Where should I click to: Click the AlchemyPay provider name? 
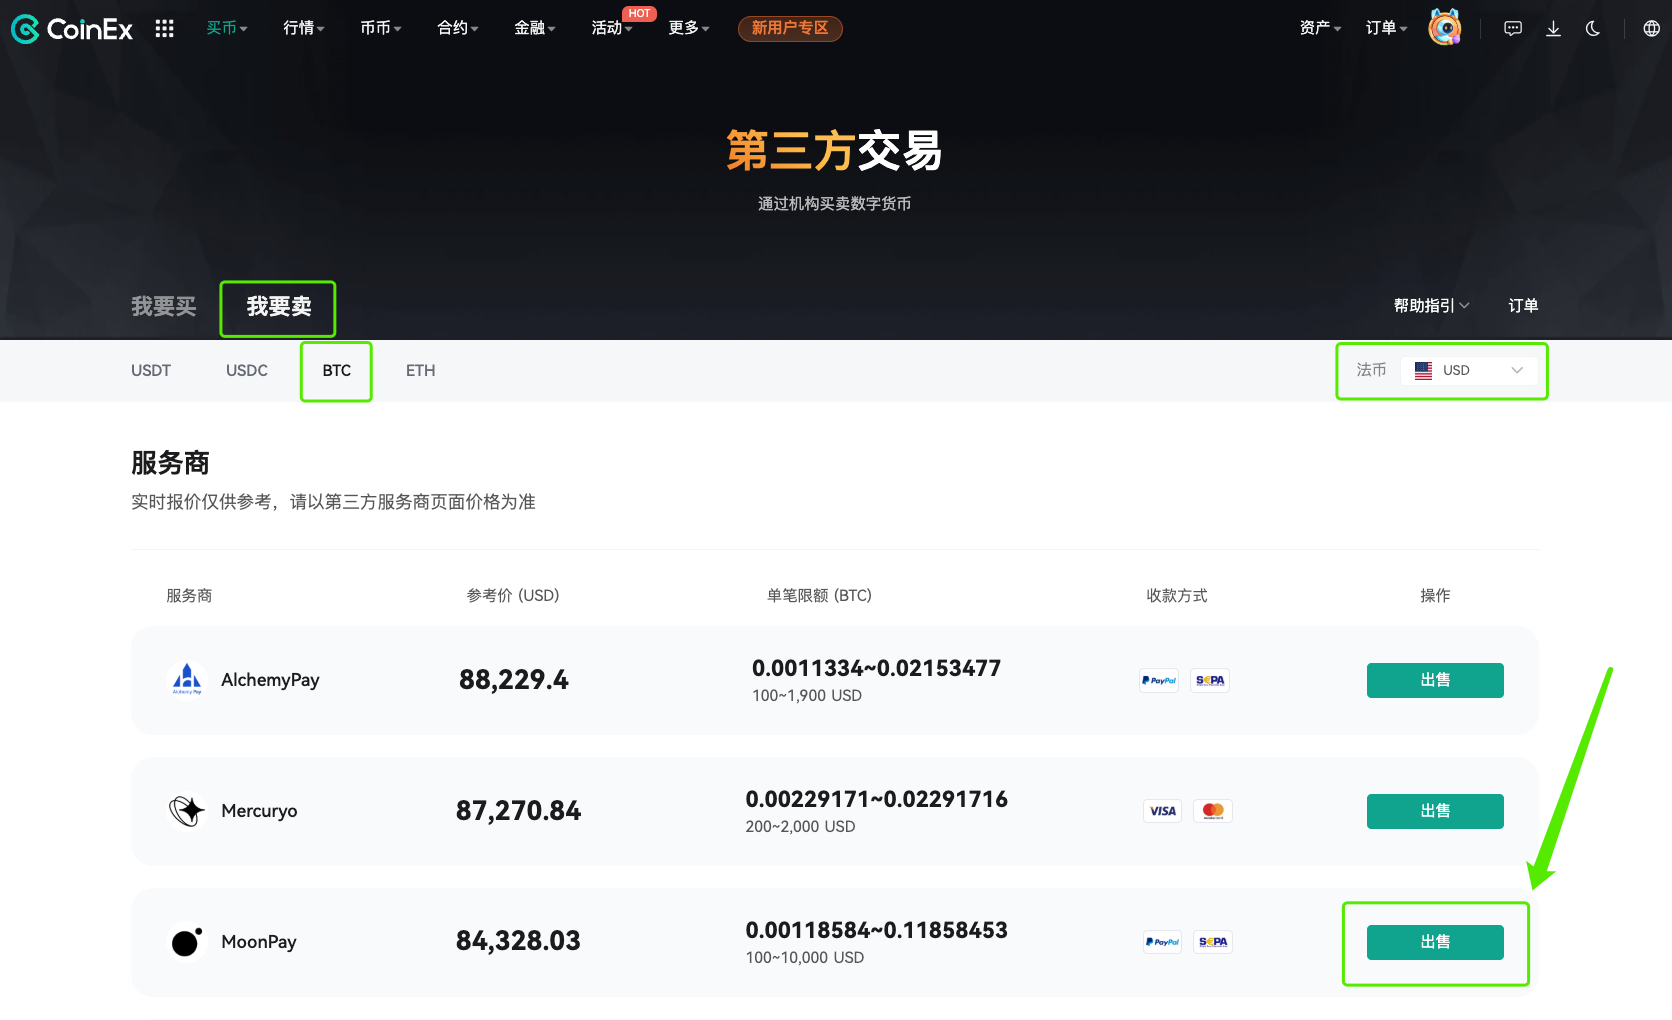(270, 680)
